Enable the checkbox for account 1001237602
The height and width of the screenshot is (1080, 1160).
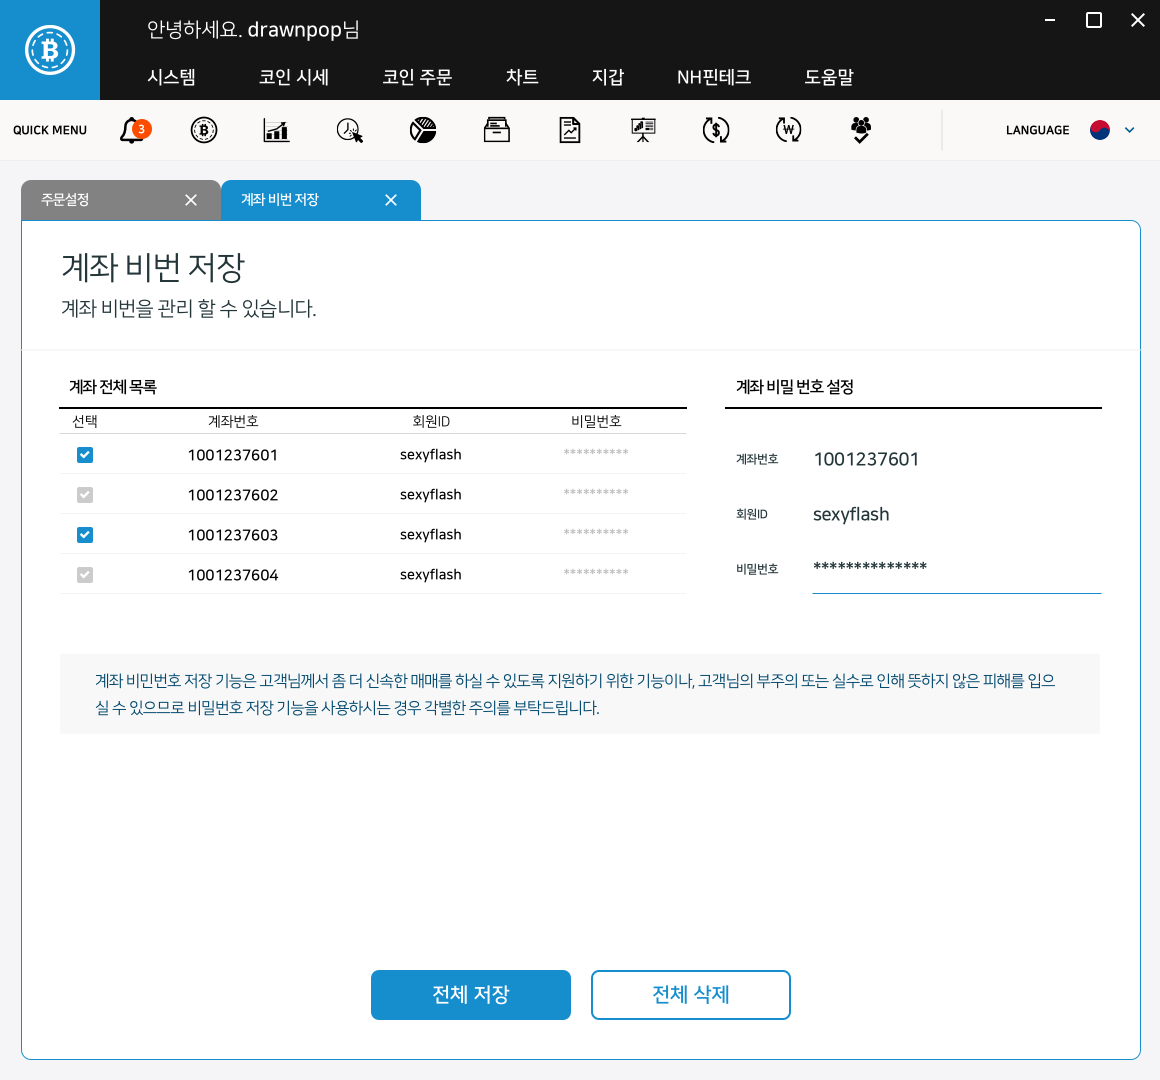[x=85, y=494]
